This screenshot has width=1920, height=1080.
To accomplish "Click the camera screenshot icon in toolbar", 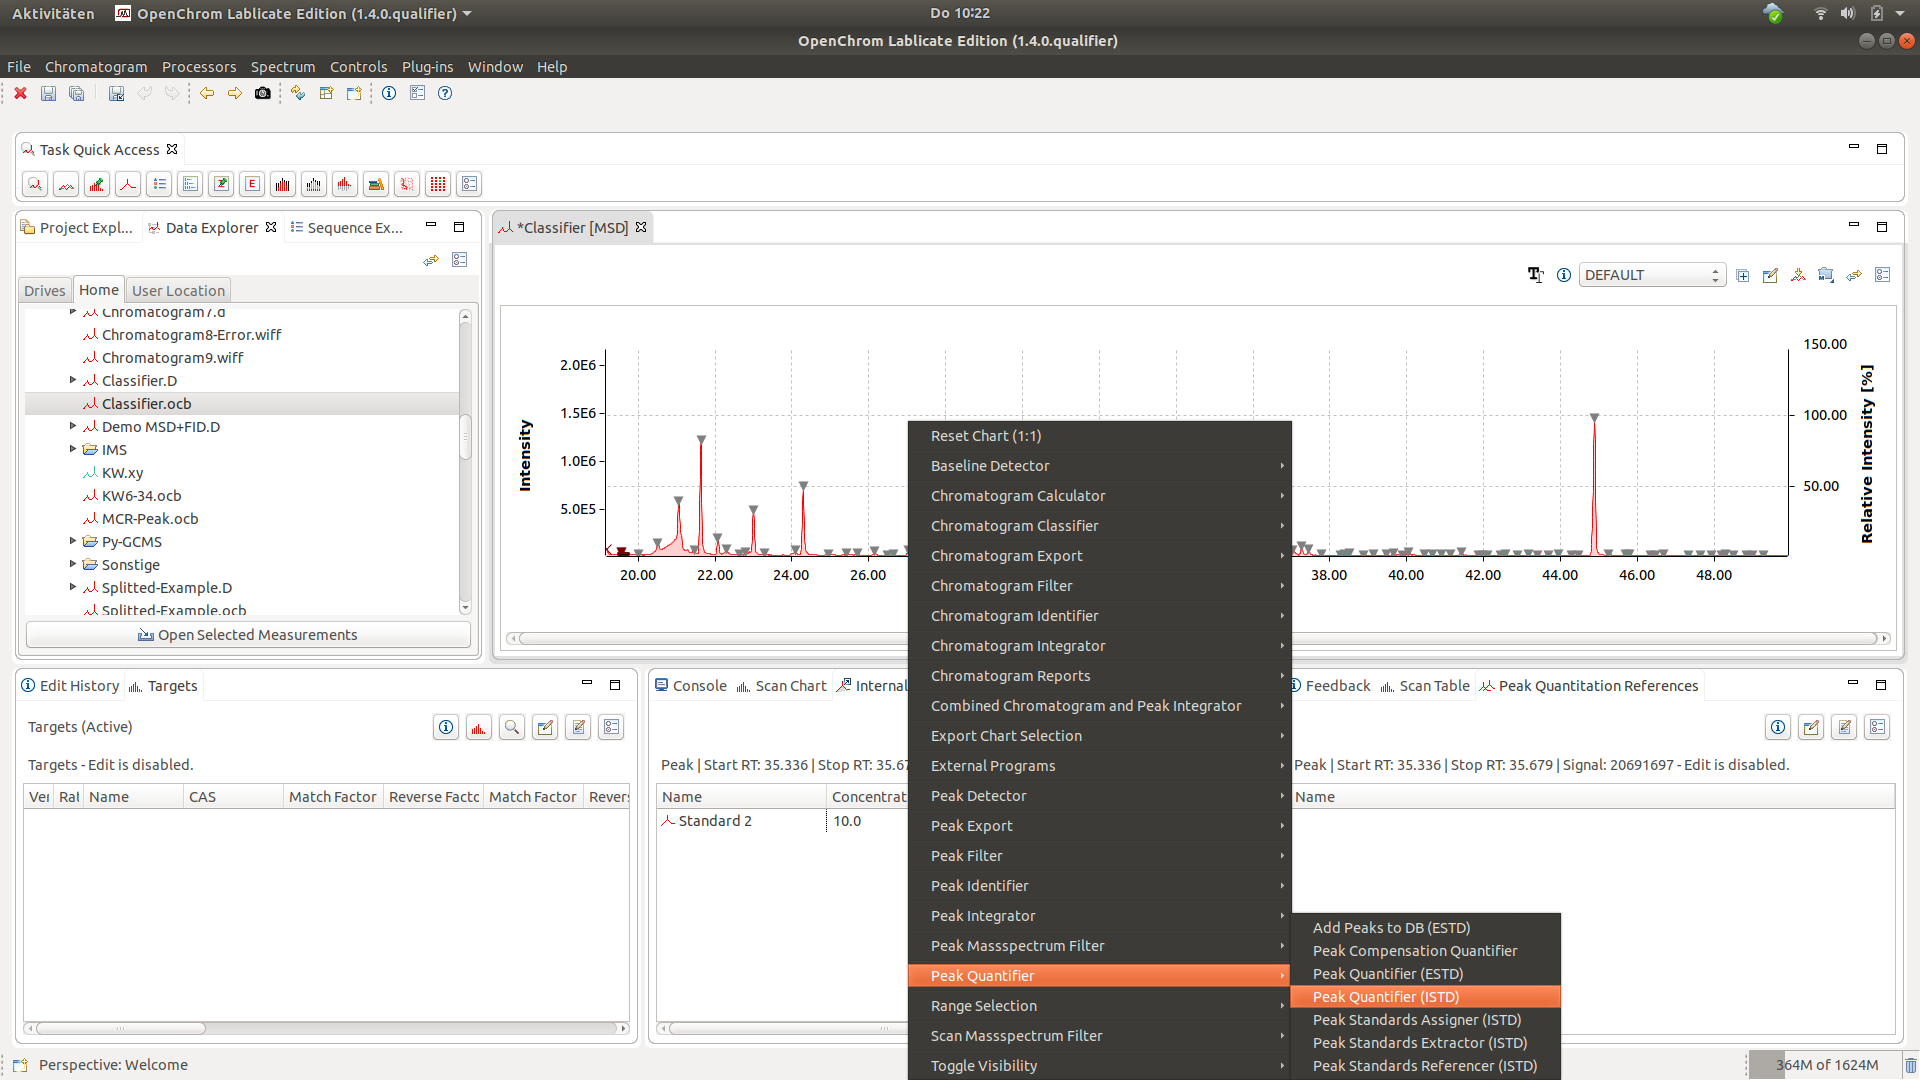I will (x=263, y=93).
